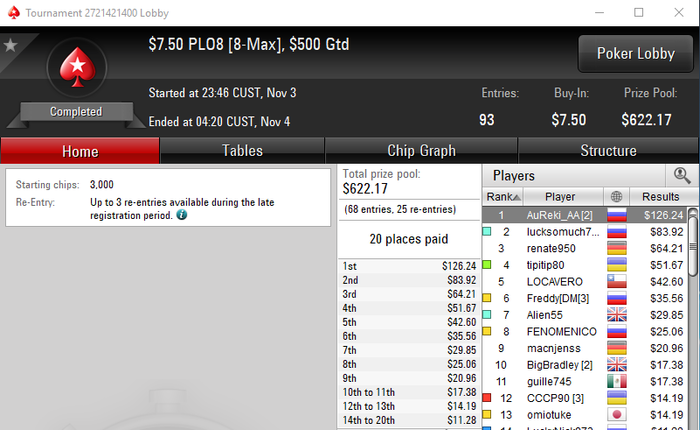Click the PokerStars spade logo
The width and height of the screenshot is (700, 430).
pyautogui.click(x=77, y=67)
